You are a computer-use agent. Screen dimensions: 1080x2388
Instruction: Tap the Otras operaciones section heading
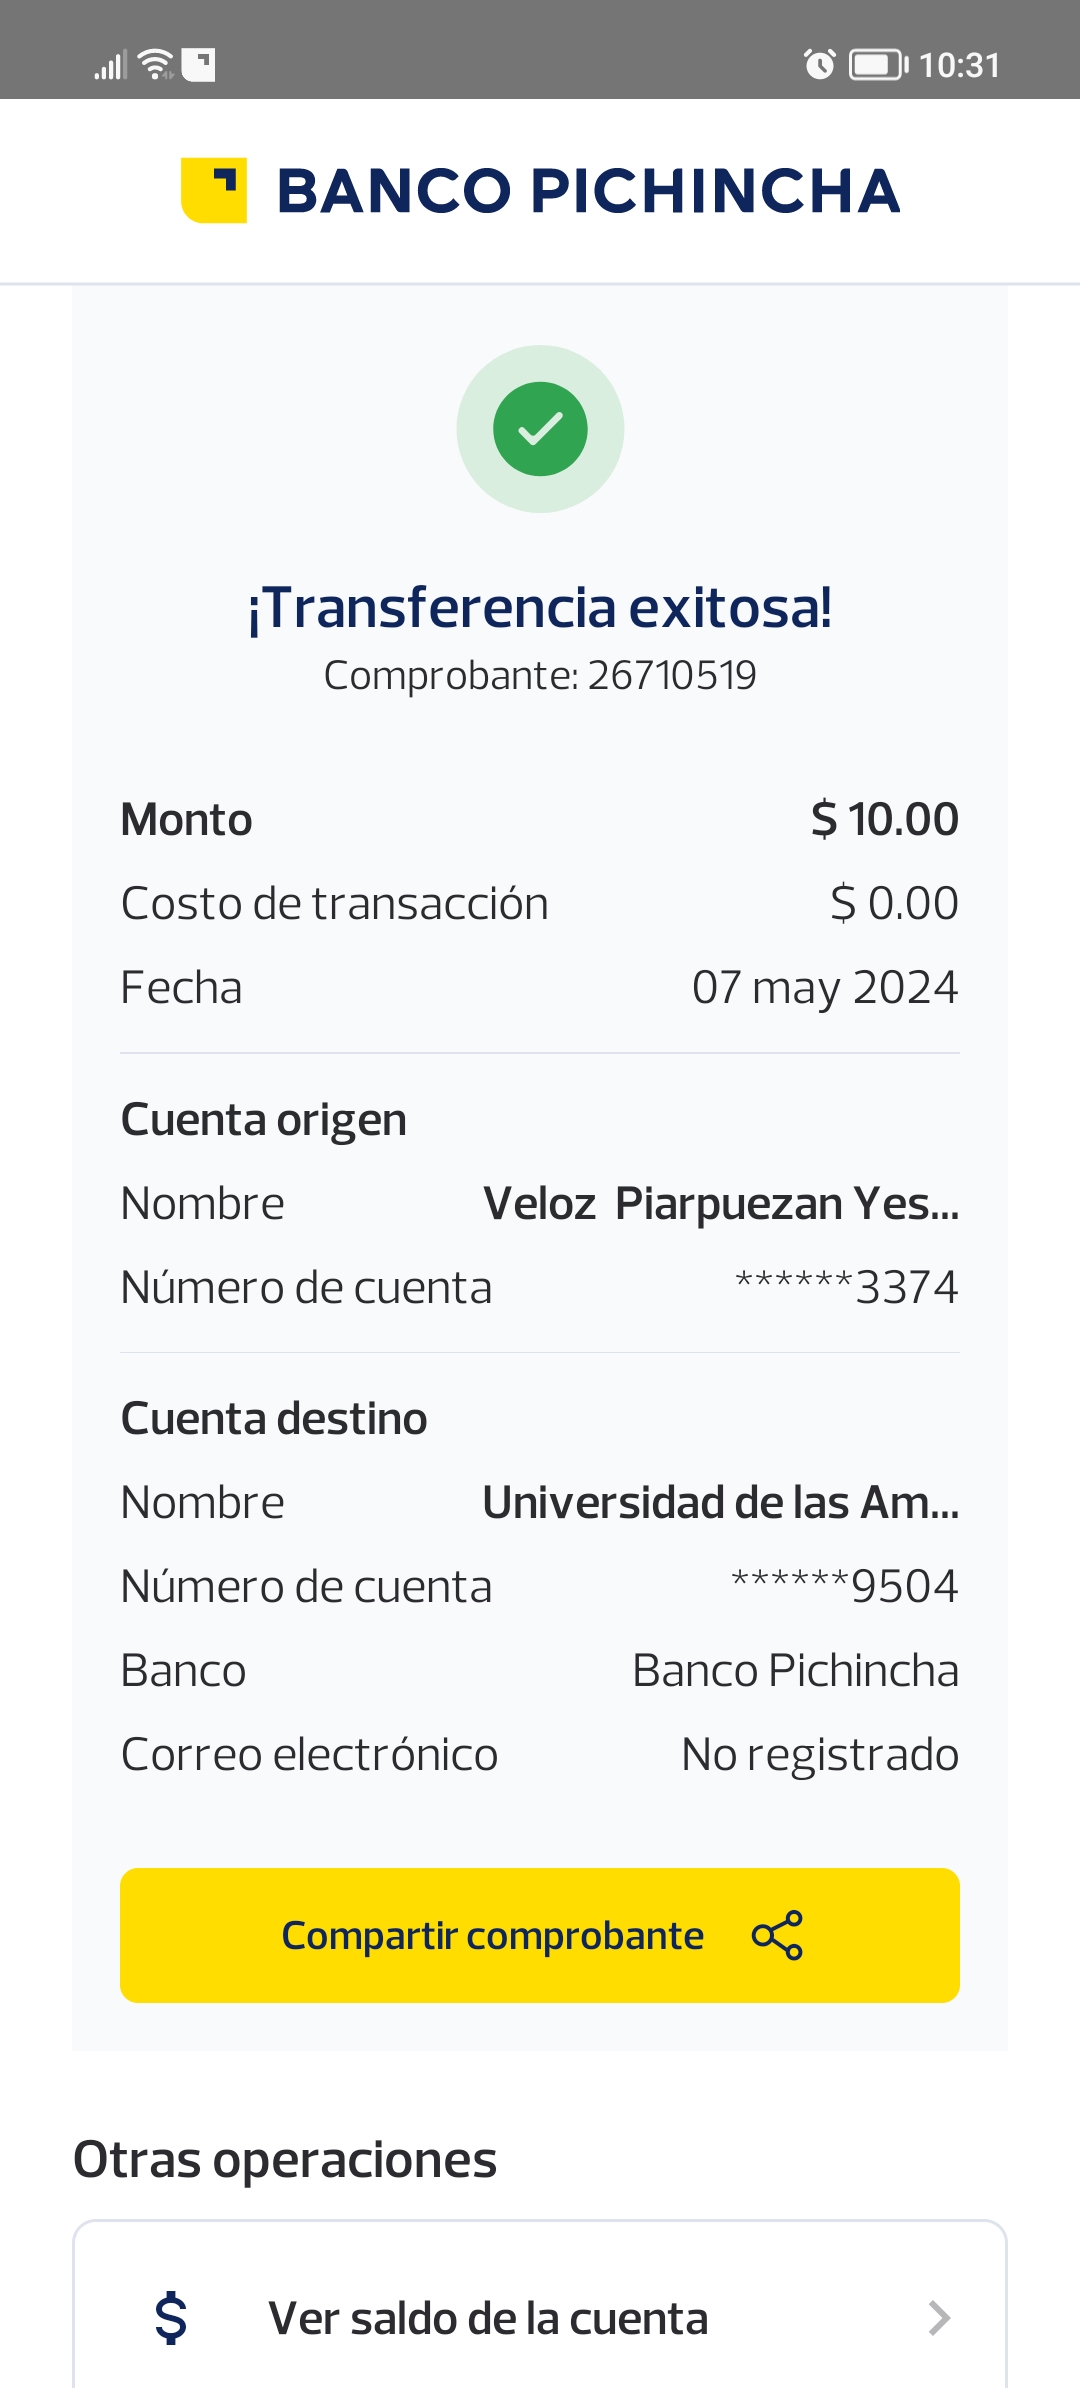(x=285, y=2160)
